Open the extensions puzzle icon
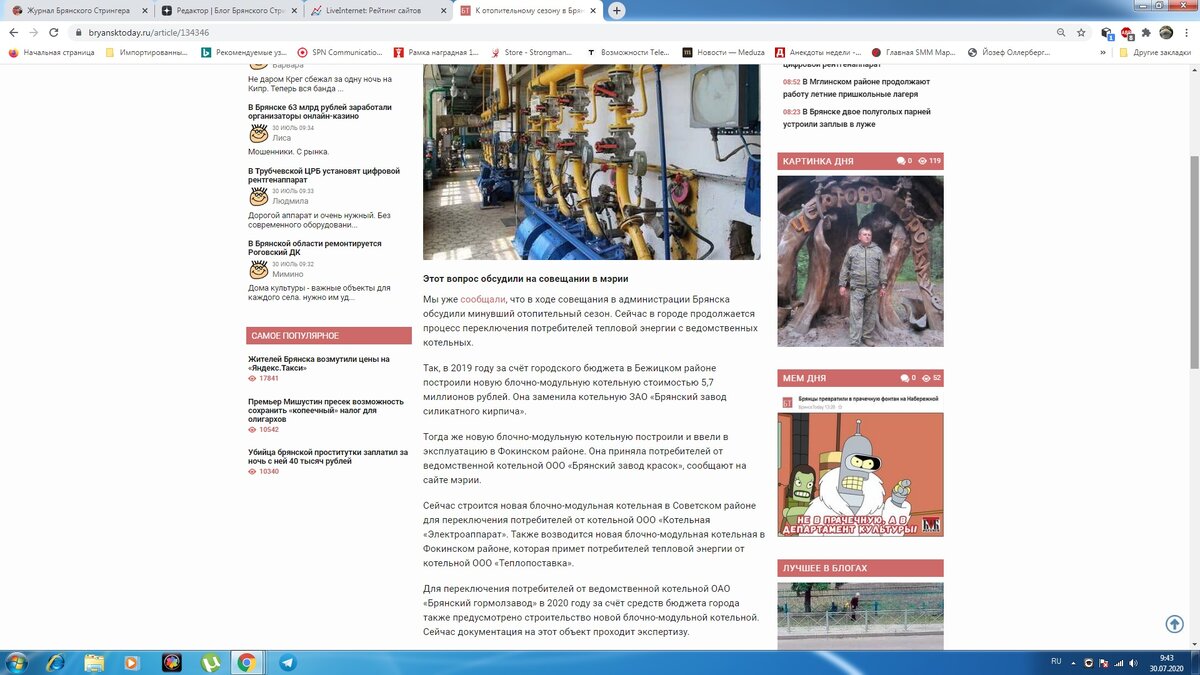Image resolution: width=1200 pixels, height=675 pixels. [1145, 32]
